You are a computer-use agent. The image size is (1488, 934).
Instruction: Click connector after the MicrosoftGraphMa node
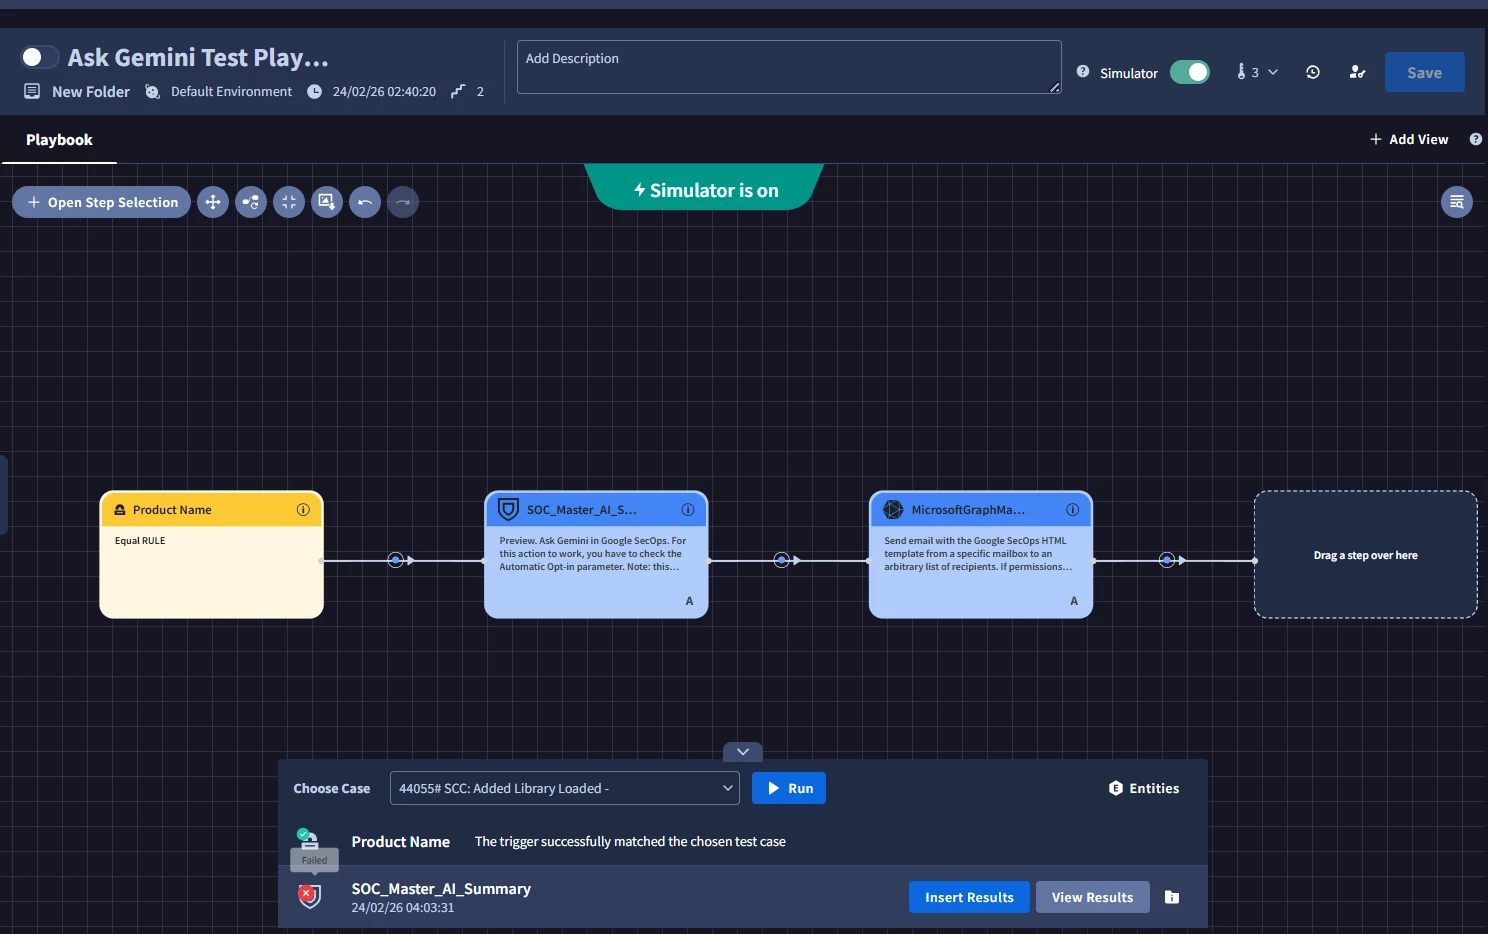[1167, 560]
